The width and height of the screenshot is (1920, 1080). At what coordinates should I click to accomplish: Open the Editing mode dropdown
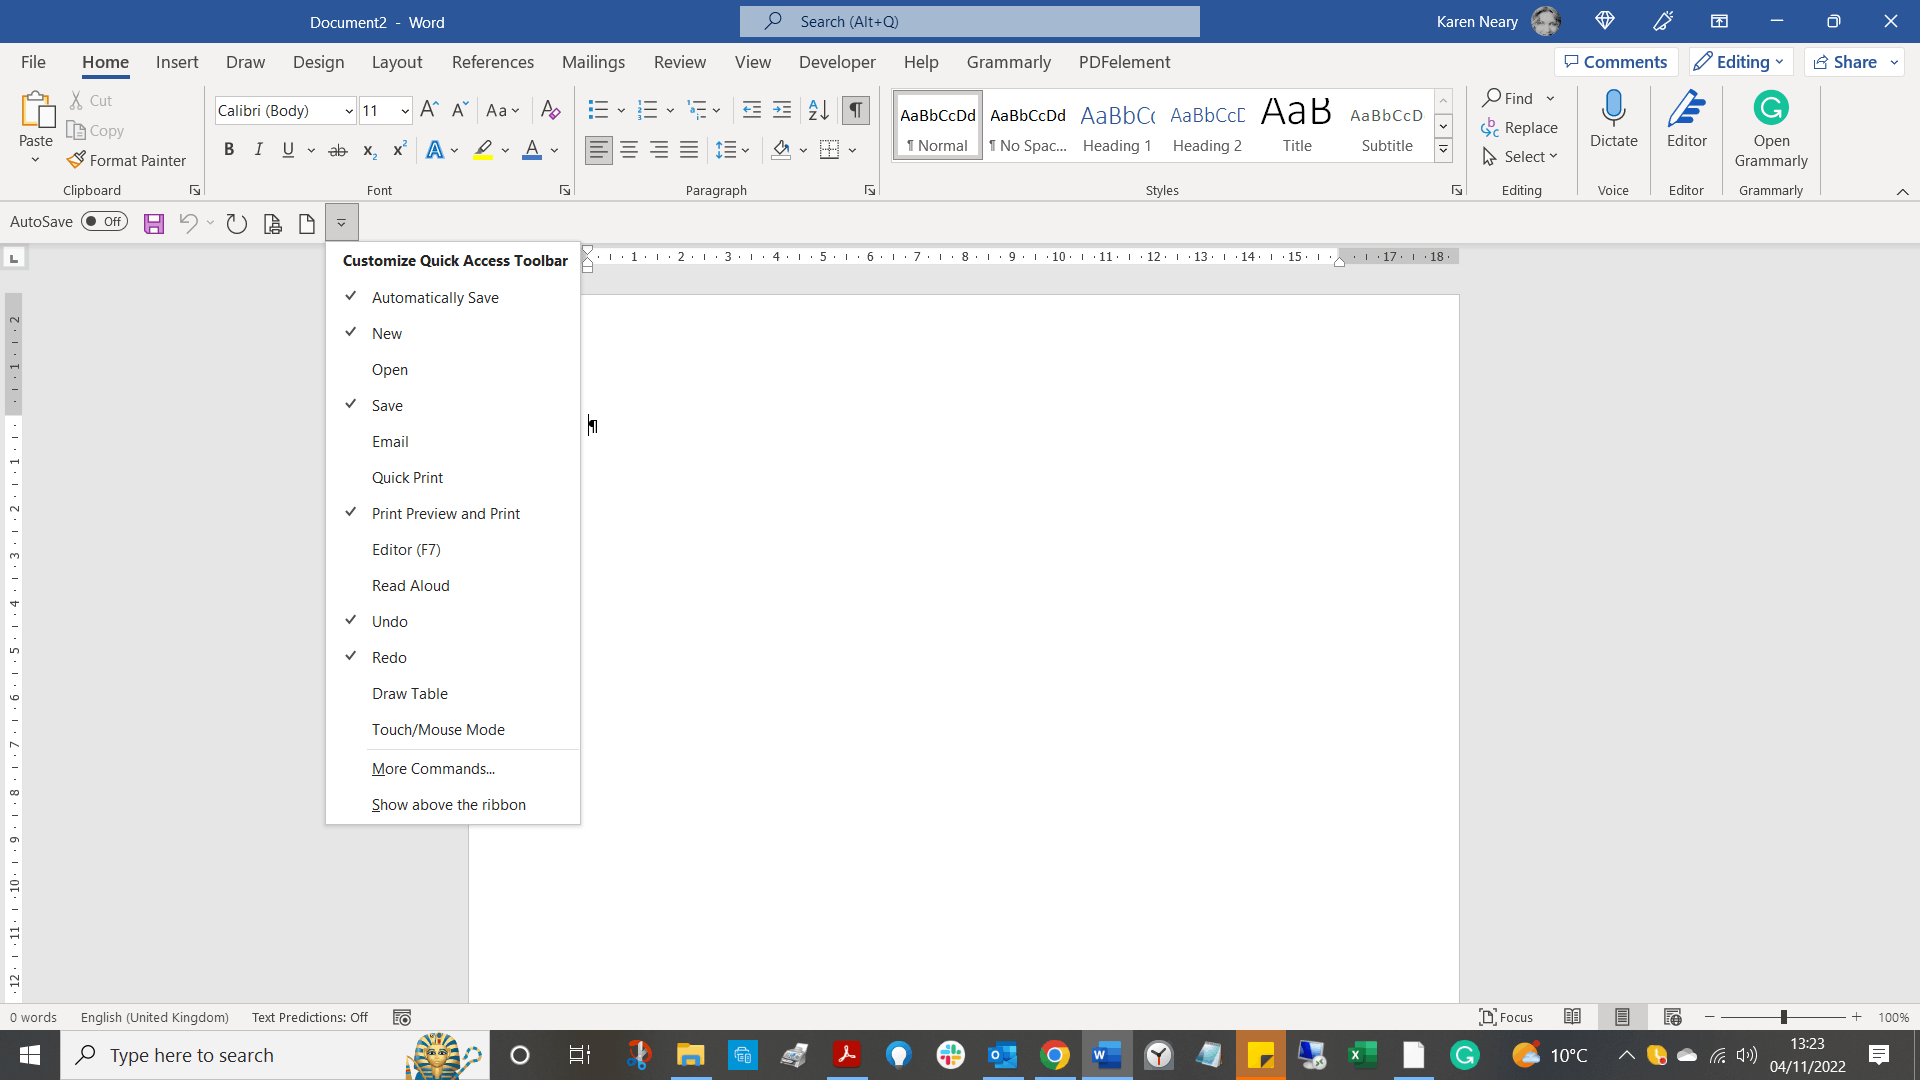tap(1741, 62)
